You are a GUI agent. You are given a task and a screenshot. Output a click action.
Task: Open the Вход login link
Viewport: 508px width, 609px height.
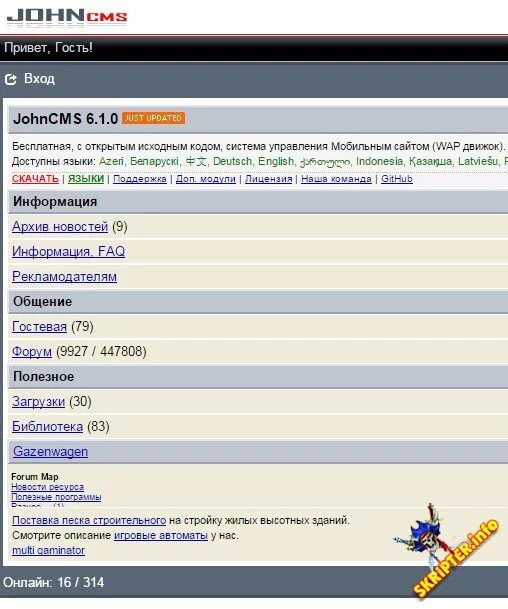click(39, 78)
